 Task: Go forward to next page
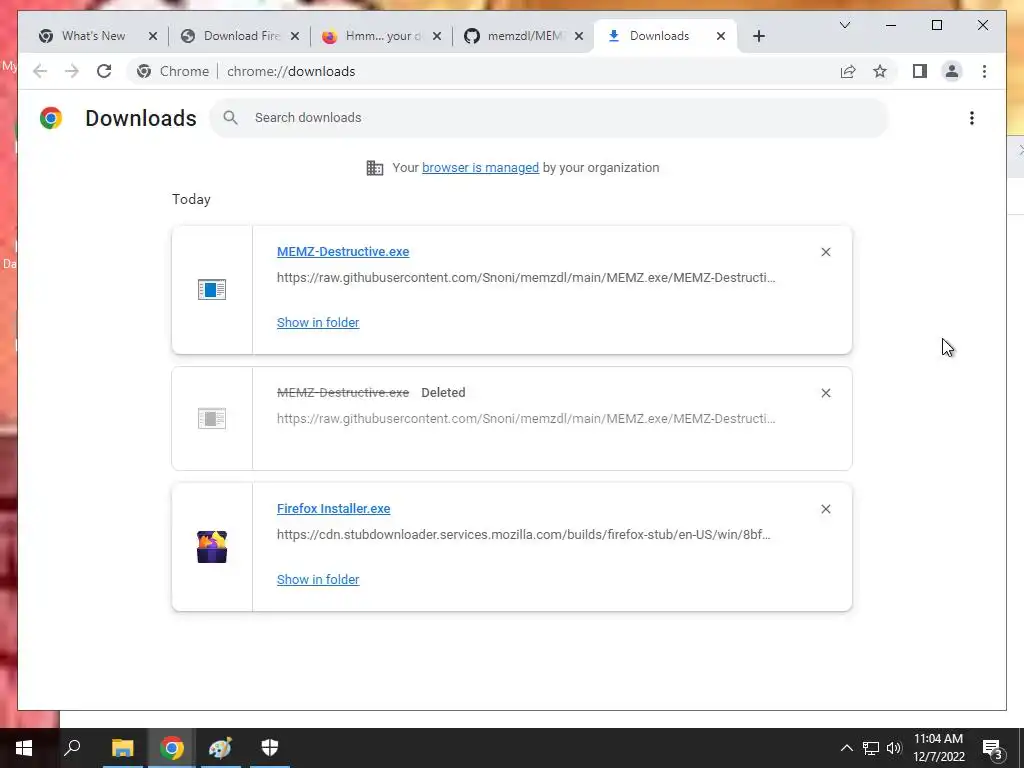point(72,71)
